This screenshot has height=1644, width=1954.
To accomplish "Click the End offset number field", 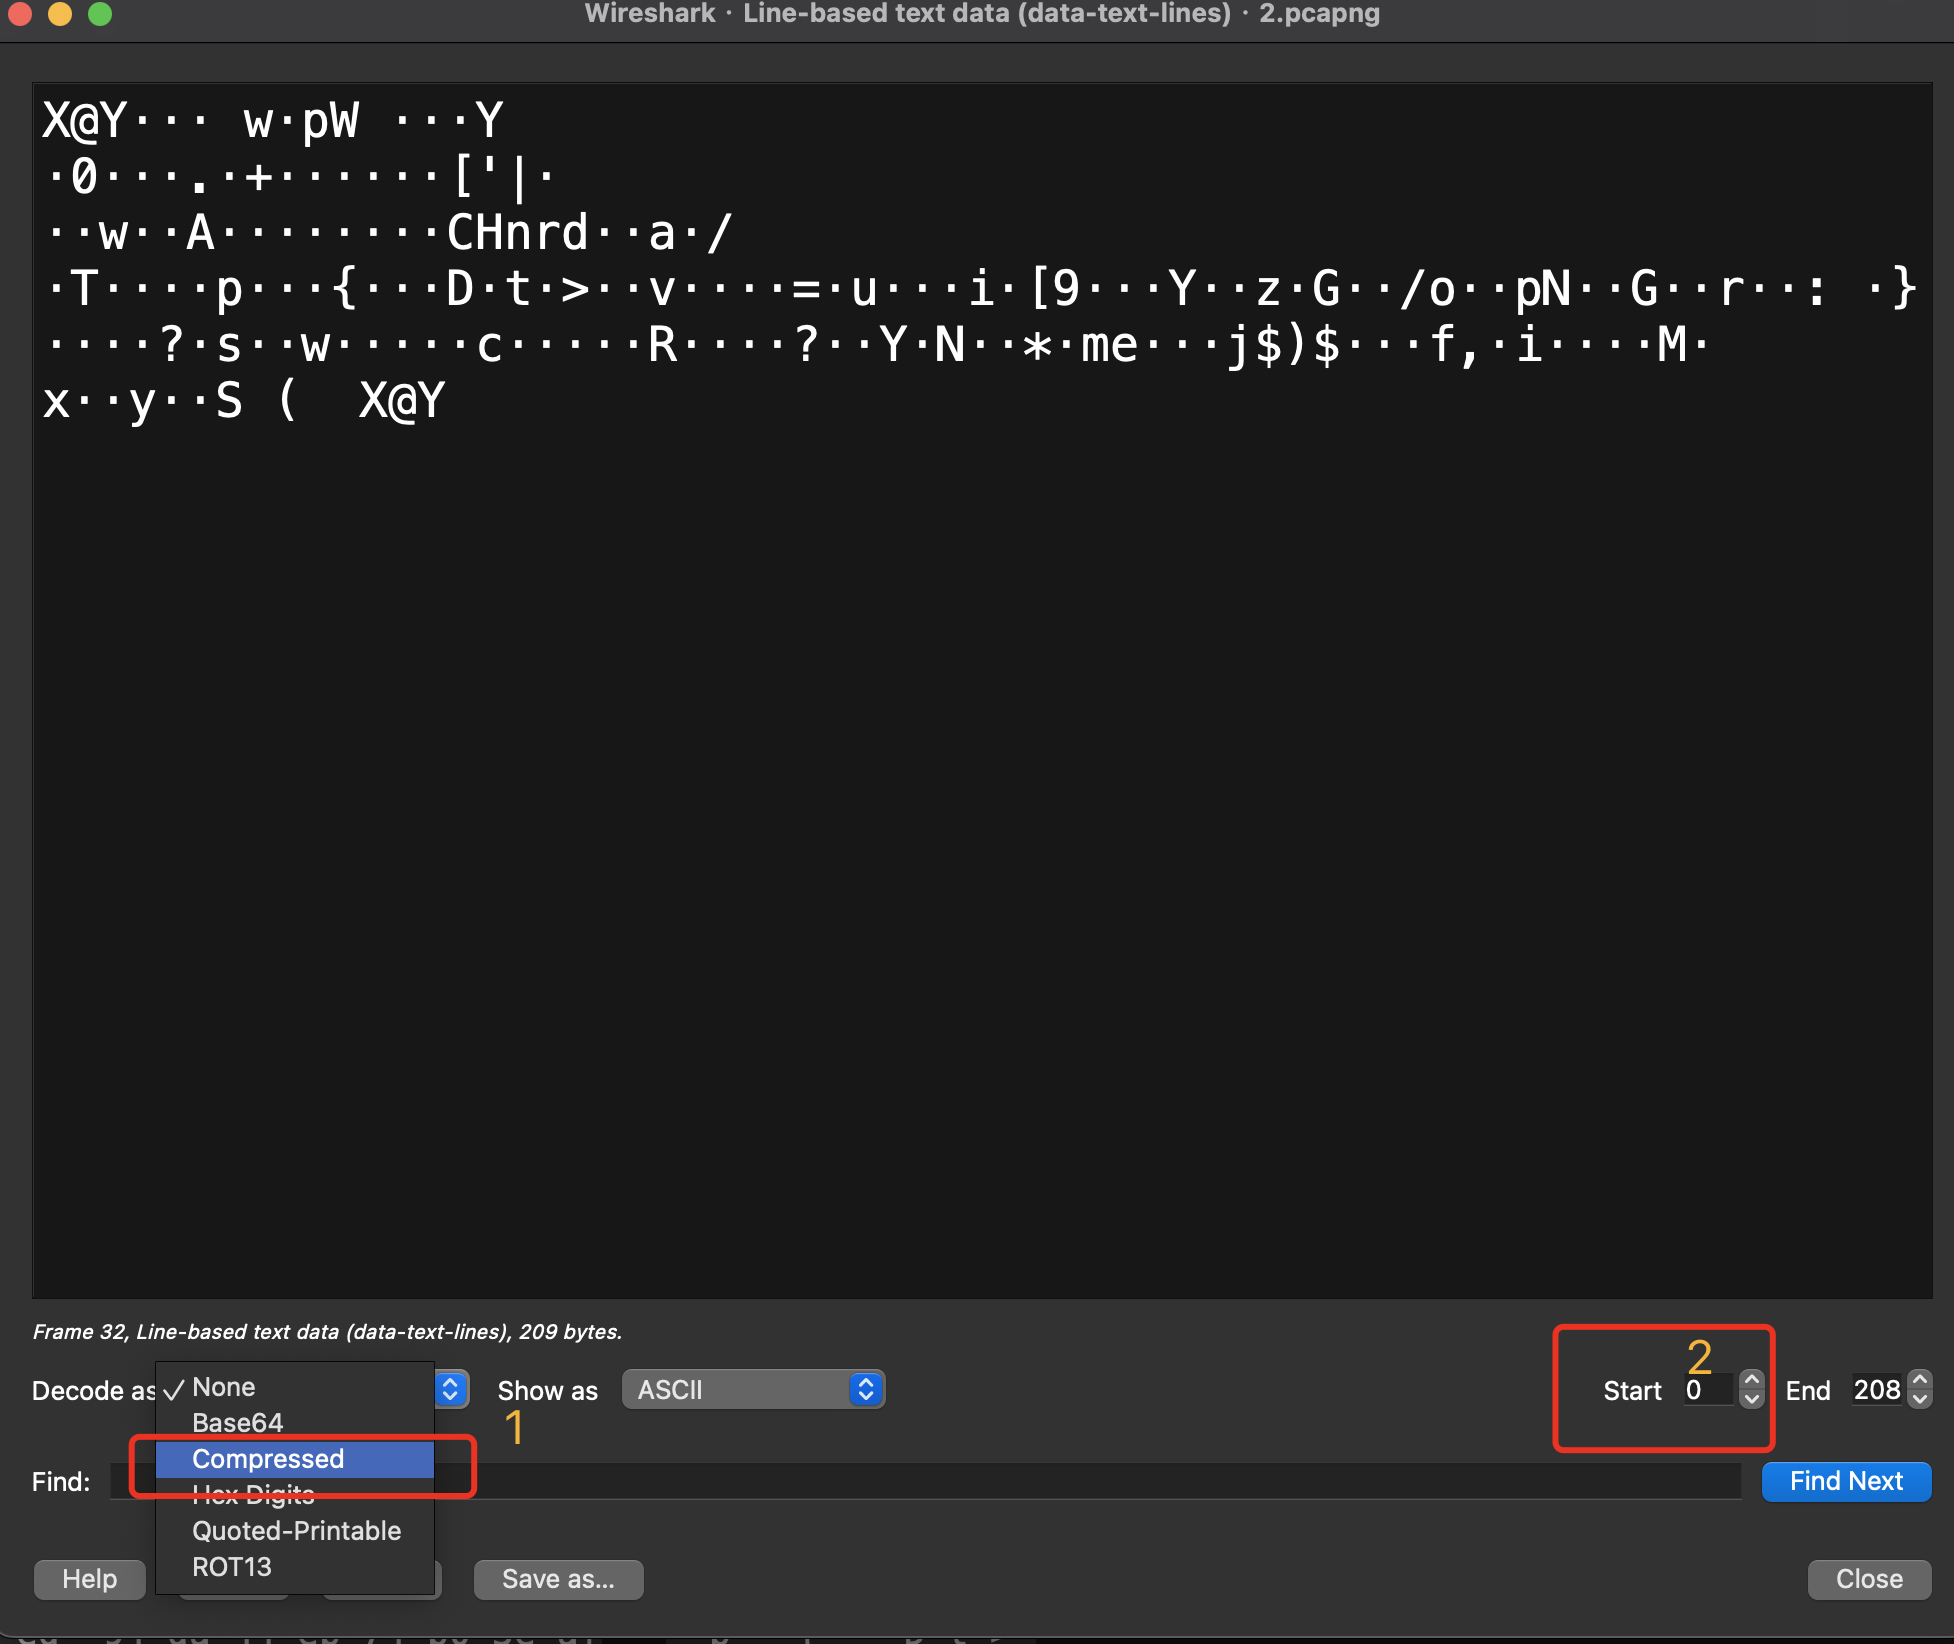I will pos(1876,1390).
